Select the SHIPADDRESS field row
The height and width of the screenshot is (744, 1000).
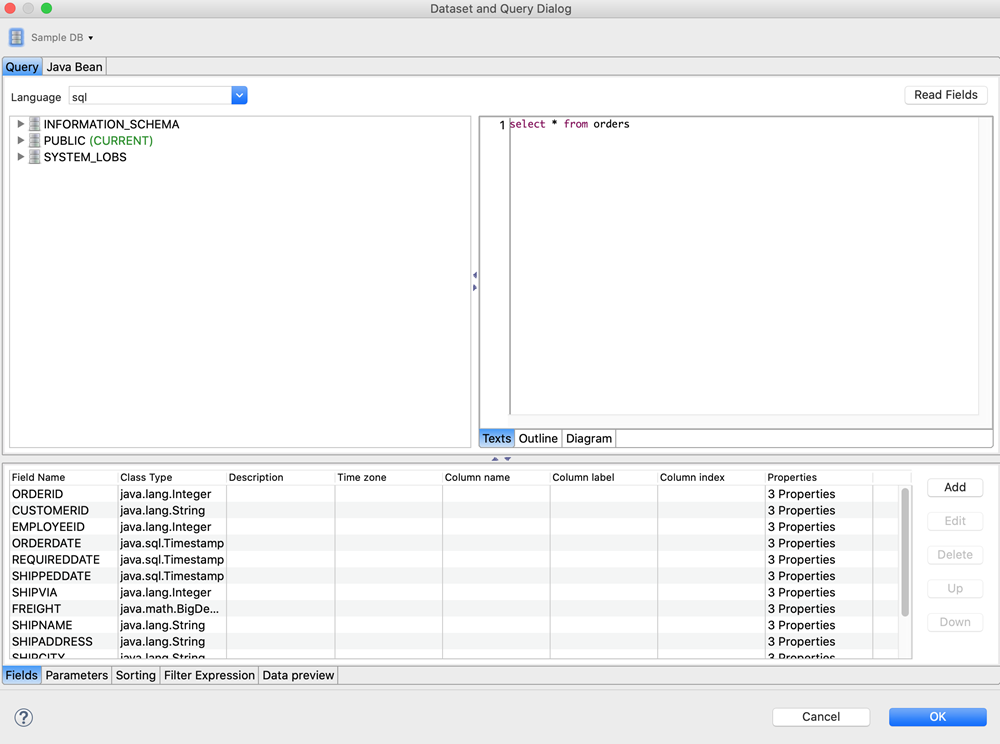(454, 642)
